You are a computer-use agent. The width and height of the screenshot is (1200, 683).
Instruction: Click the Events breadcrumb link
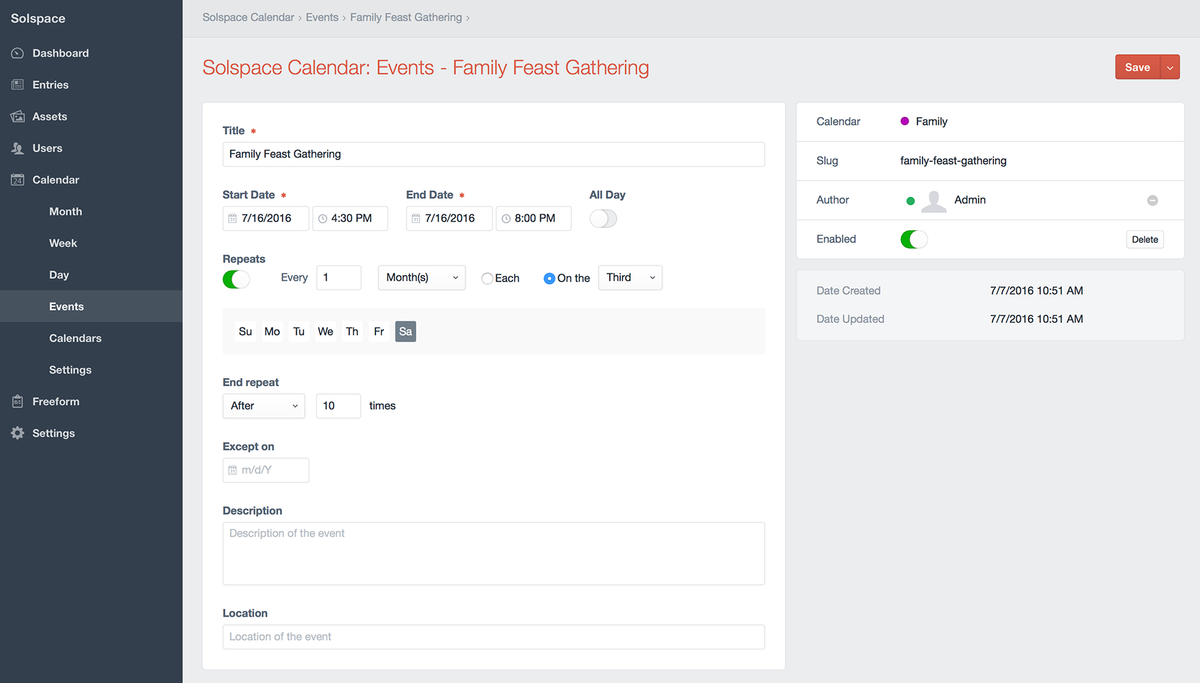coord(321,18)
